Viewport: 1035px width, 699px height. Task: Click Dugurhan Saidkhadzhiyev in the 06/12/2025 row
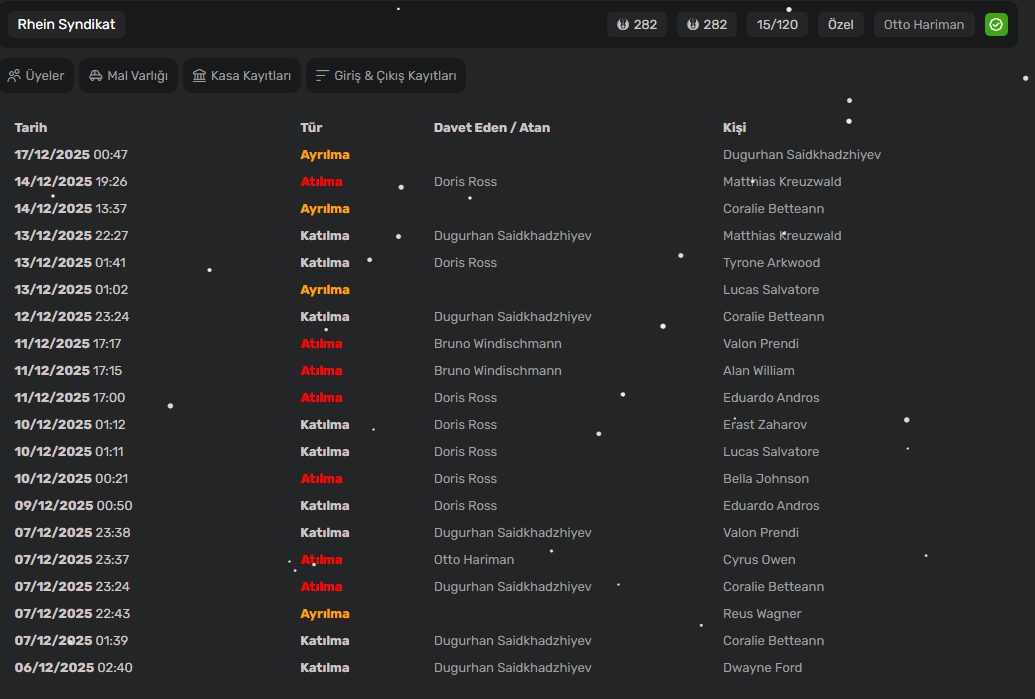(513, 669)
